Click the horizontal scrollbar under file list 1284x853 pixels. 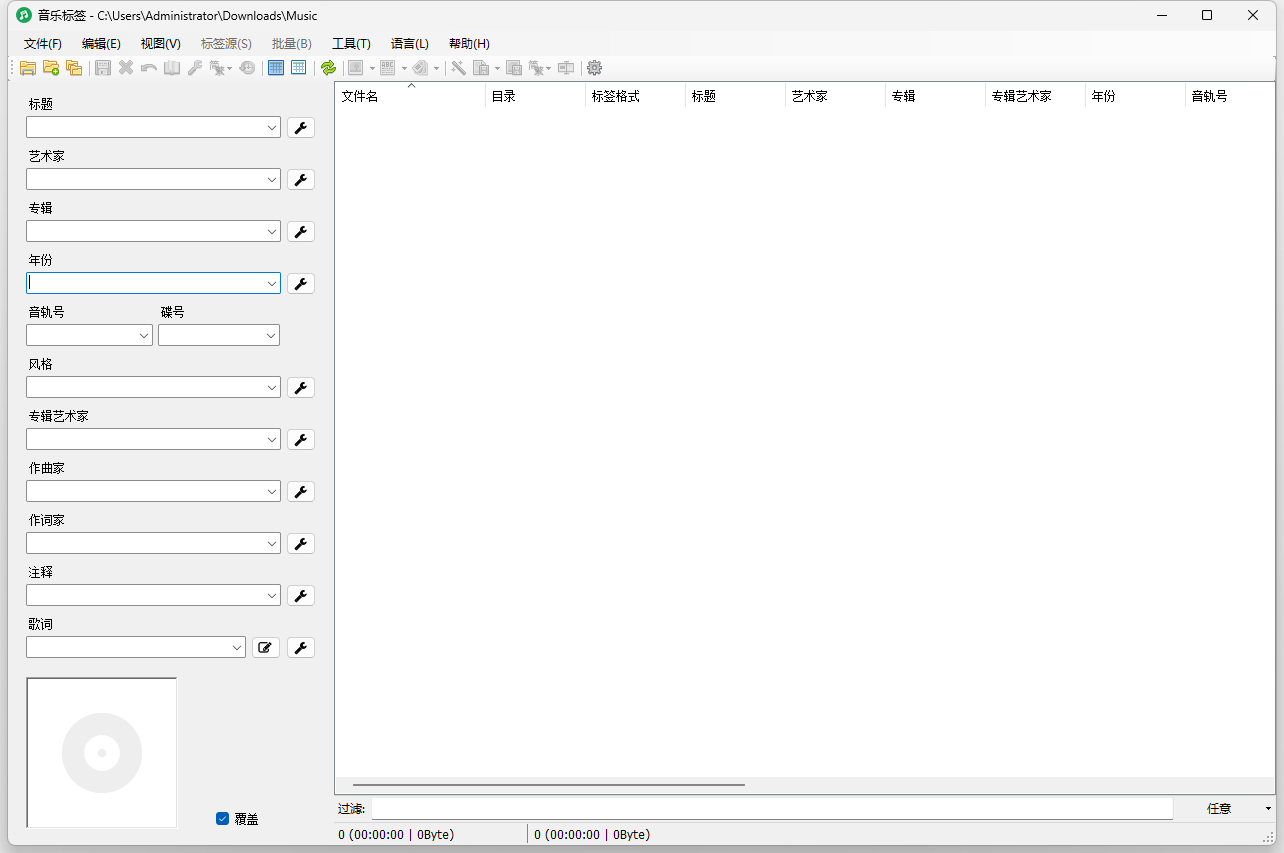(x=548, y=785)
